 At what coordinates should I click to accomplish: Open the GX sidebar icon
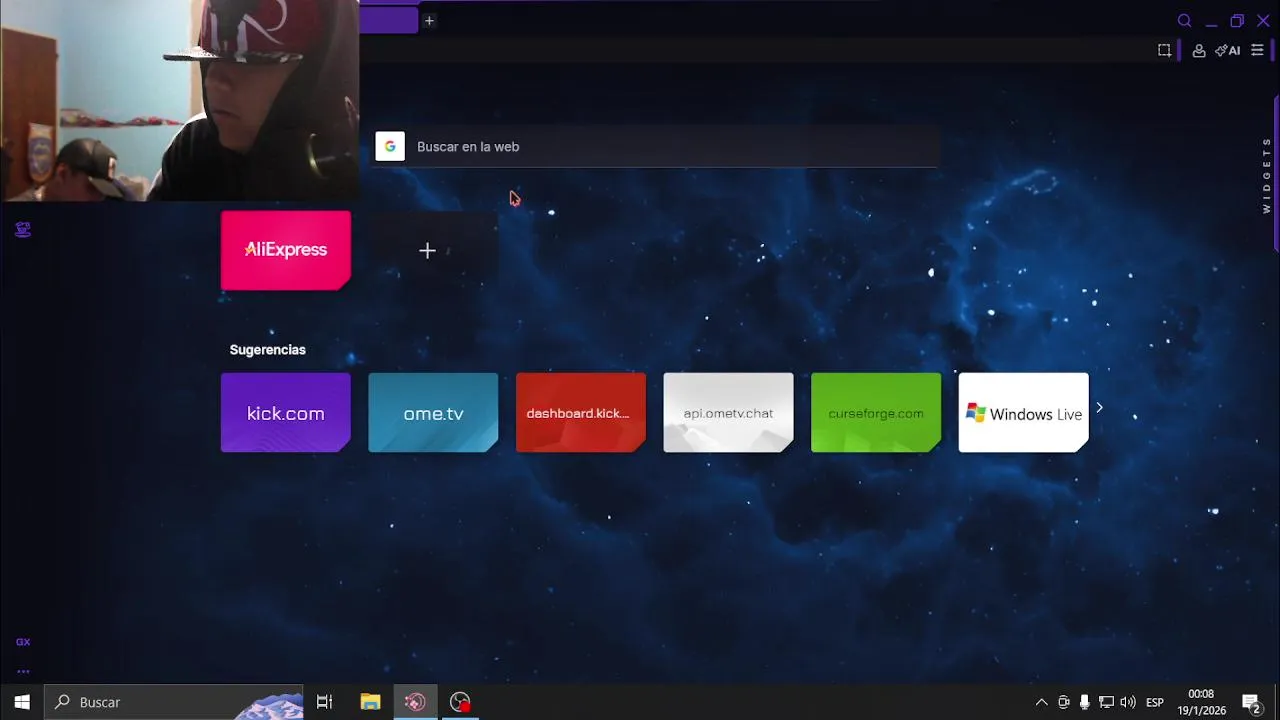[23, 642]
